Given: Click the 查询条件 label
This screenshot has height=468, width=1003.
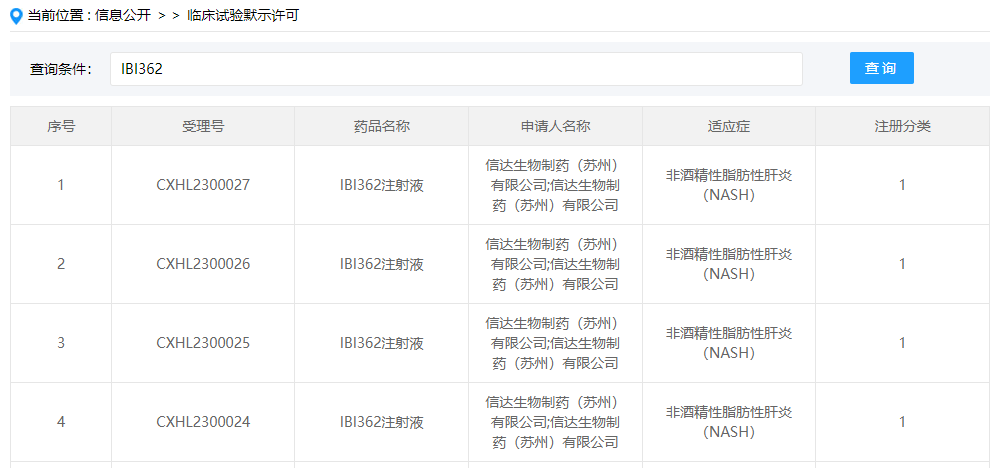Looking at the screenshot, I should point(61,69).
